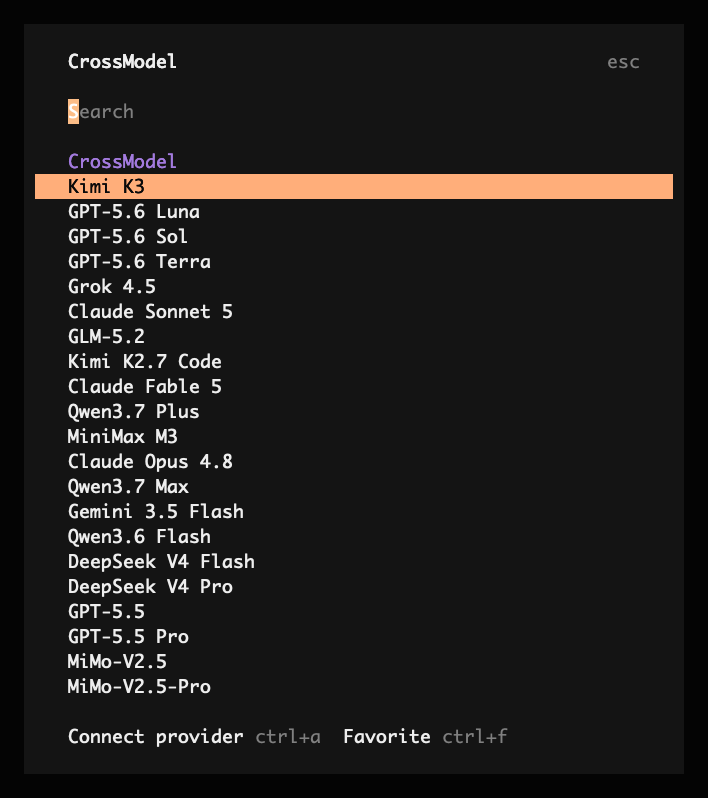Image resolution: width=708 pixels, height=798 pixels.
Task: Choose Claude Opus 4.8
Action: tap(354, 461)
